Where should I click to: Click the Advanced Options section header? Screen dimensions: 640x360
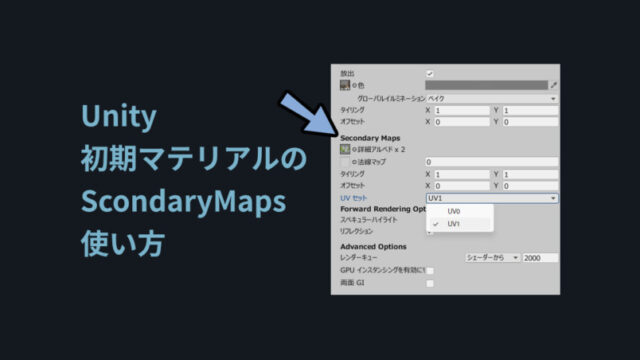373,247
